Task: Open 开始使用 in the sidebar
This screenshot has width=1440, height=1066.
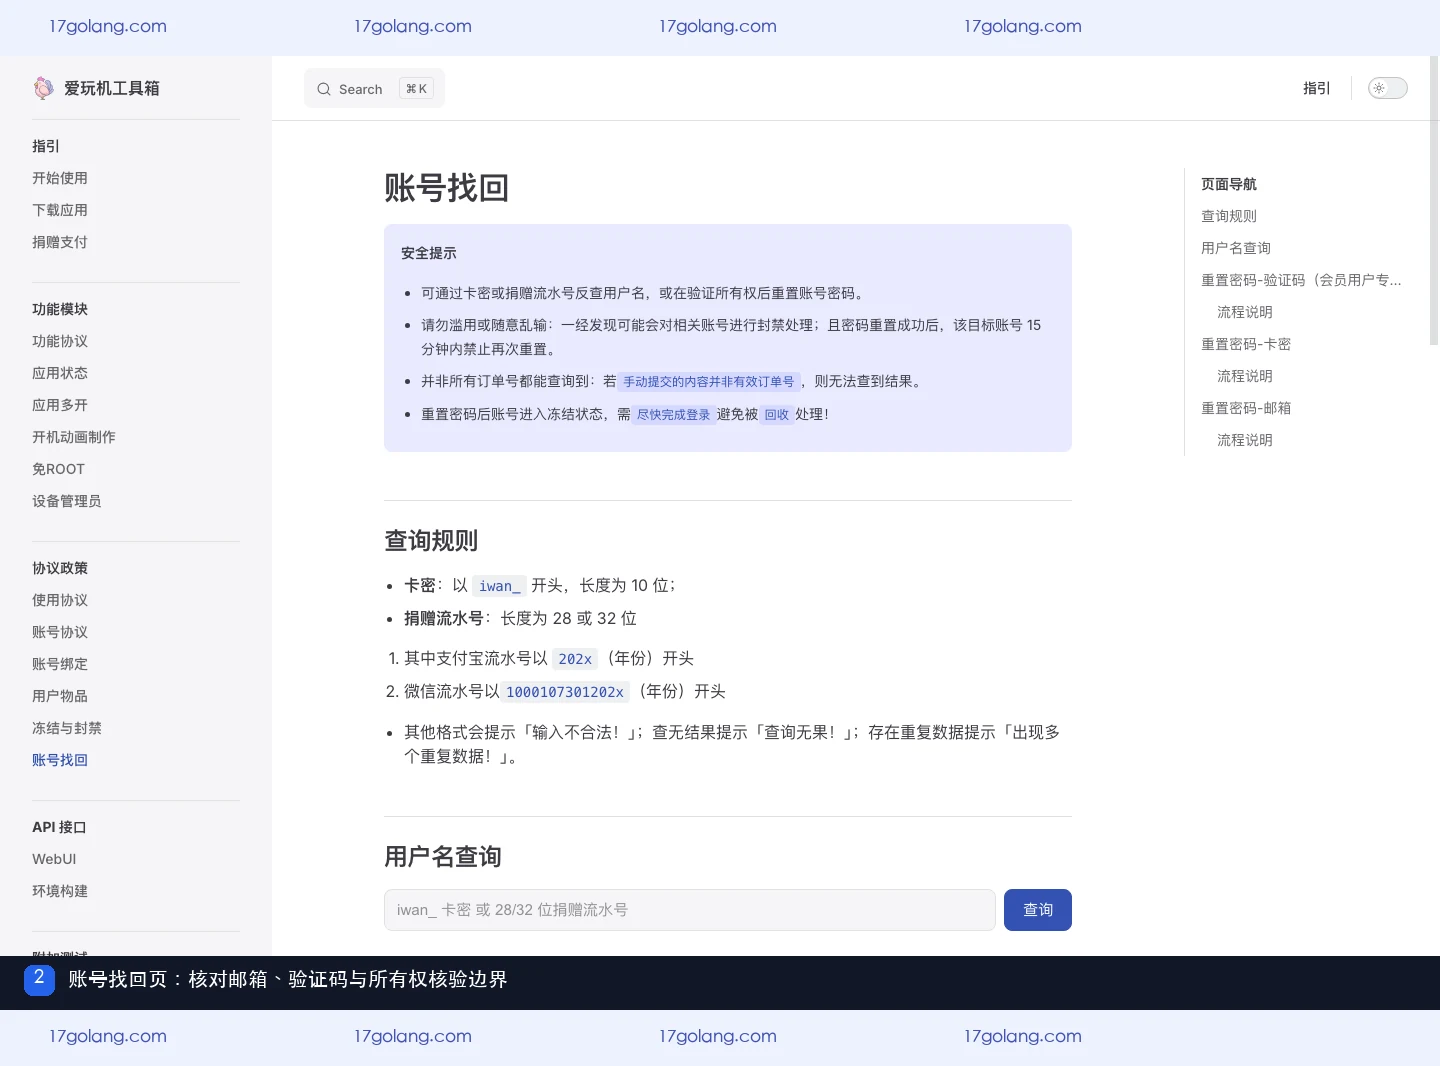Action: point(60,178)
